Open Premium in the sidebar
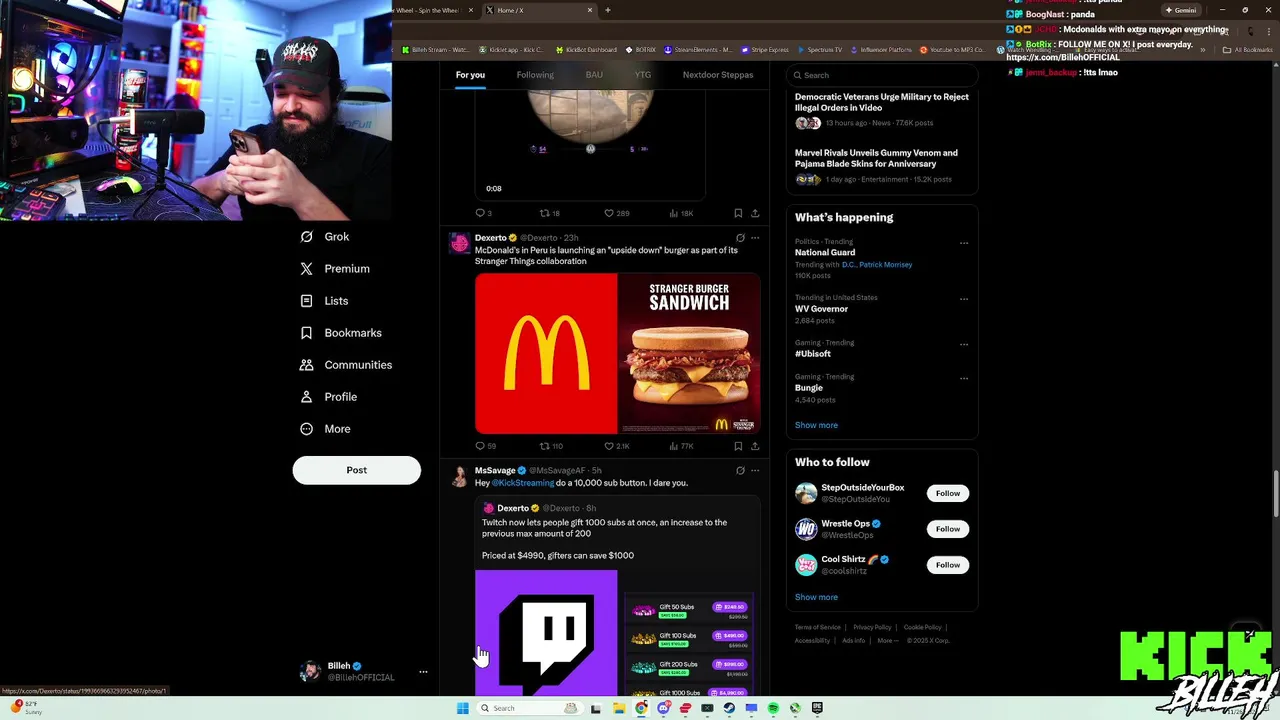 pyautogui.click(x=335, y=269)
